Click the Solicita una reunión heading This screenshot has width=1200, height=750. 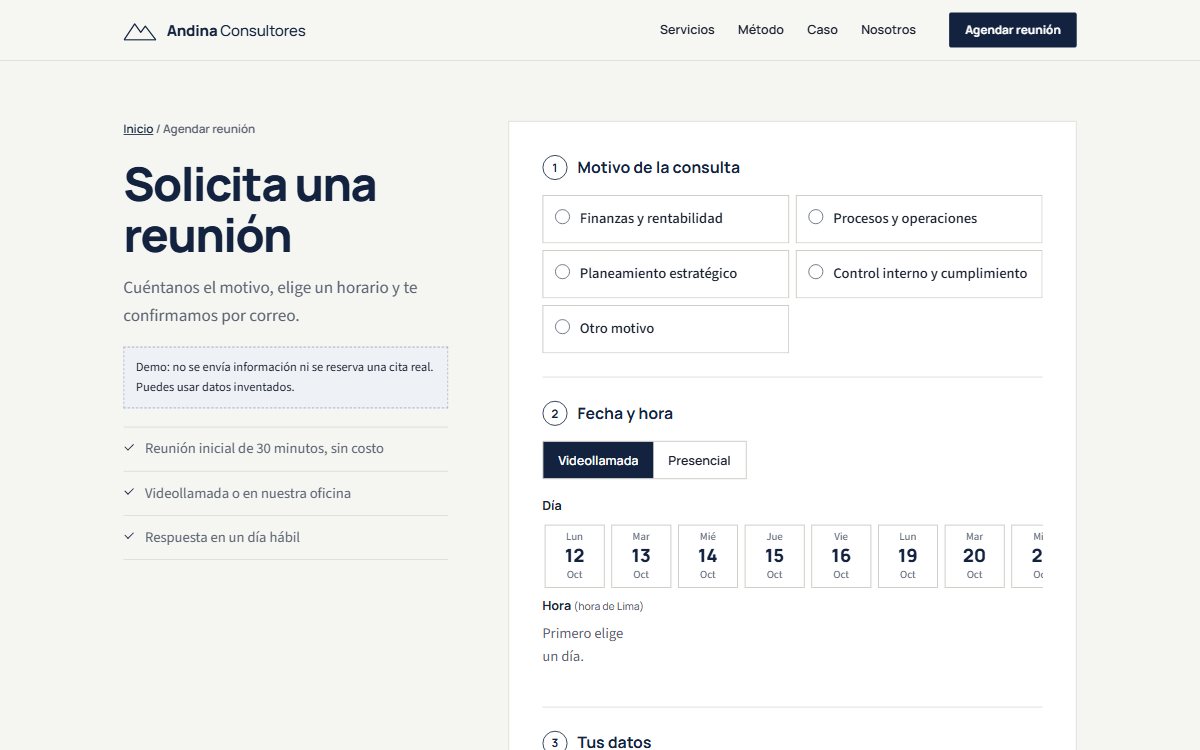[x=250, y=210]
